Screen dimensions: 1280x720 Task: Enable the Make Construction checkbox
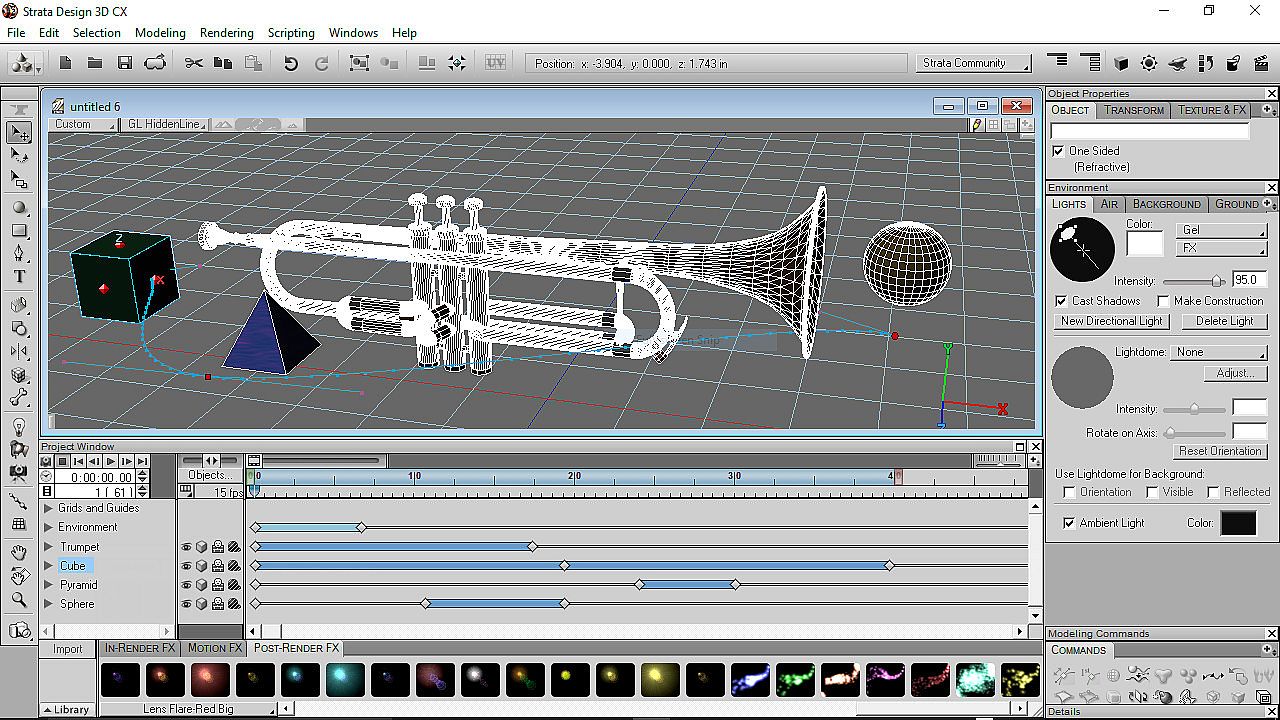tap(1164, 301)
